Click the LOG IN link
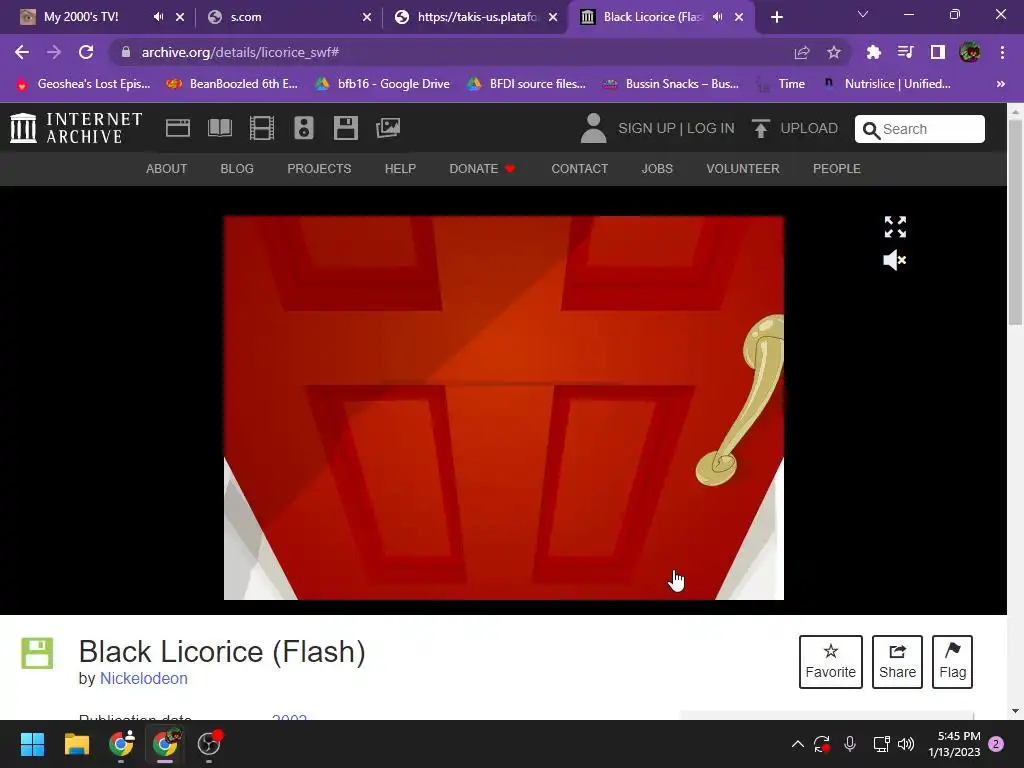Image resolution: width=1024 pixels, height=768 pixels. click(x=711, y=129)
